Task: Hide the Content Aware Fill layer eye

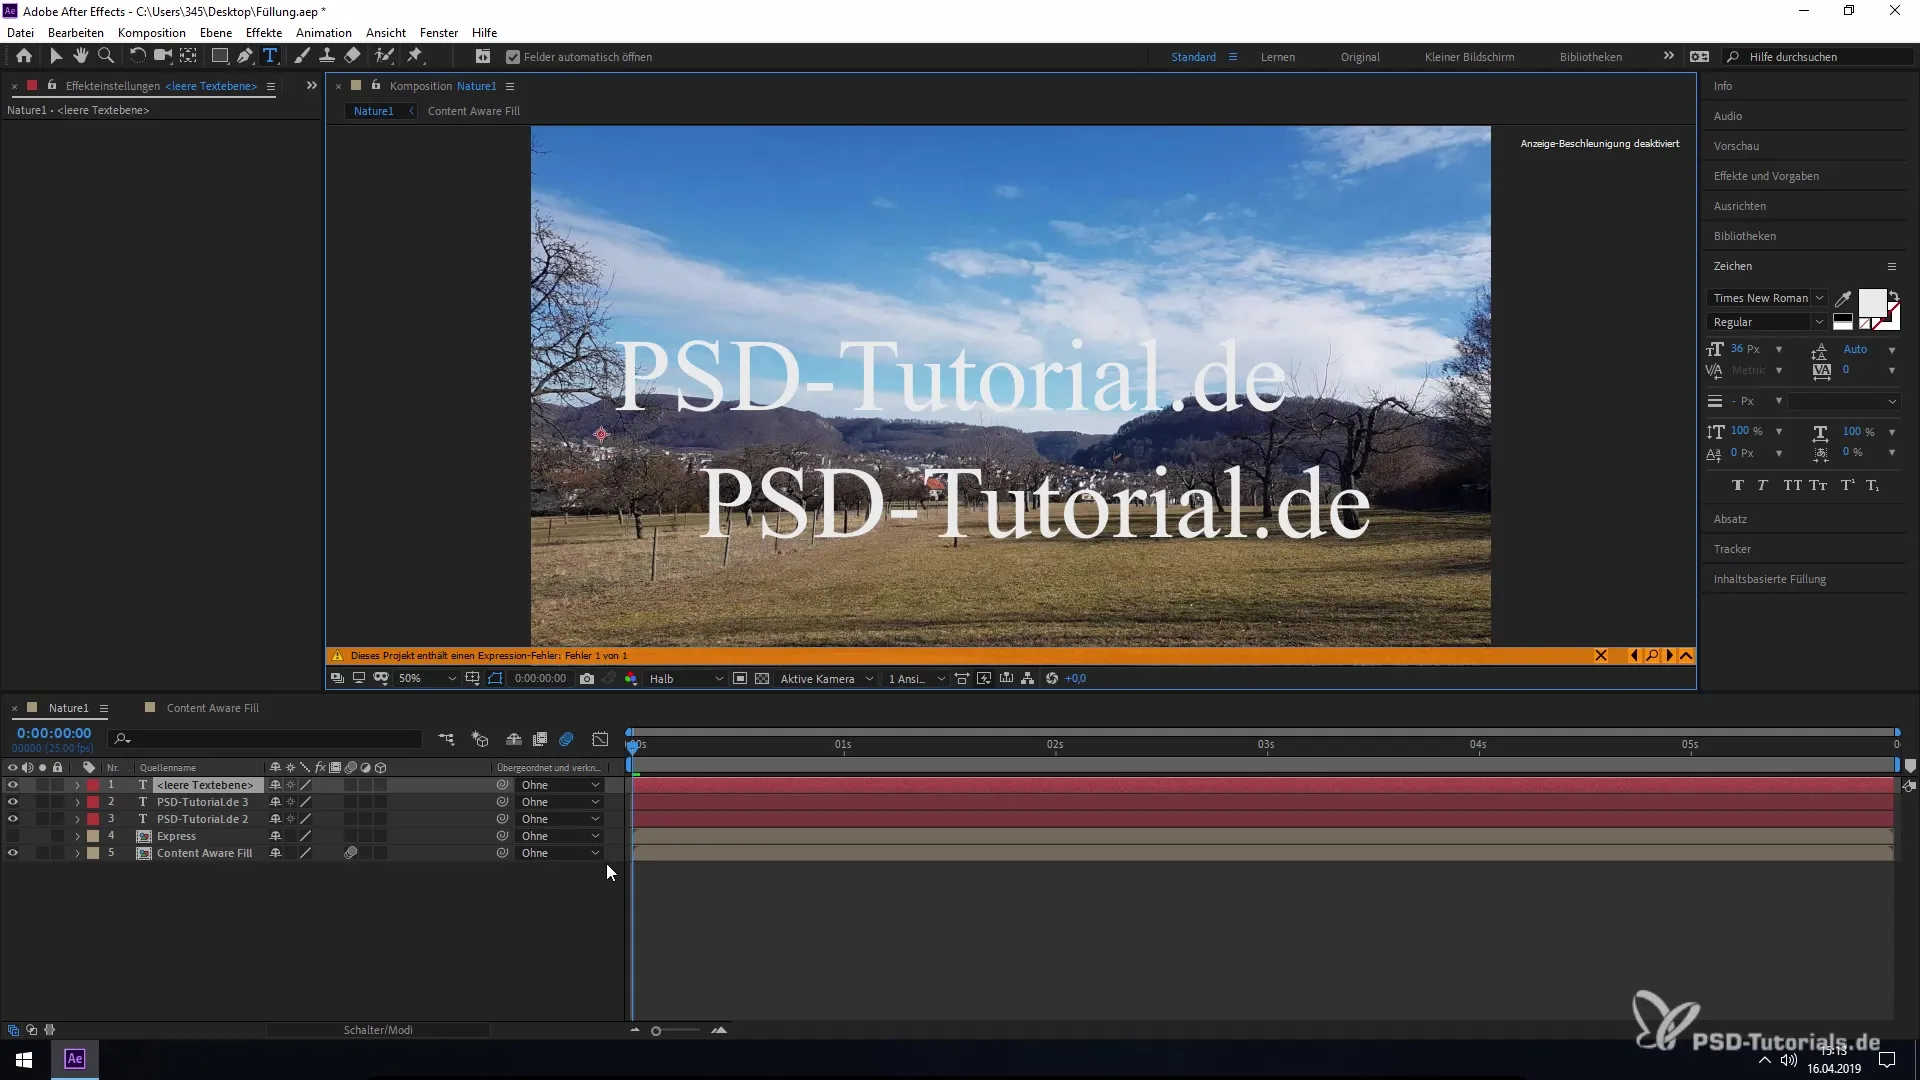Action: [12, 853]
